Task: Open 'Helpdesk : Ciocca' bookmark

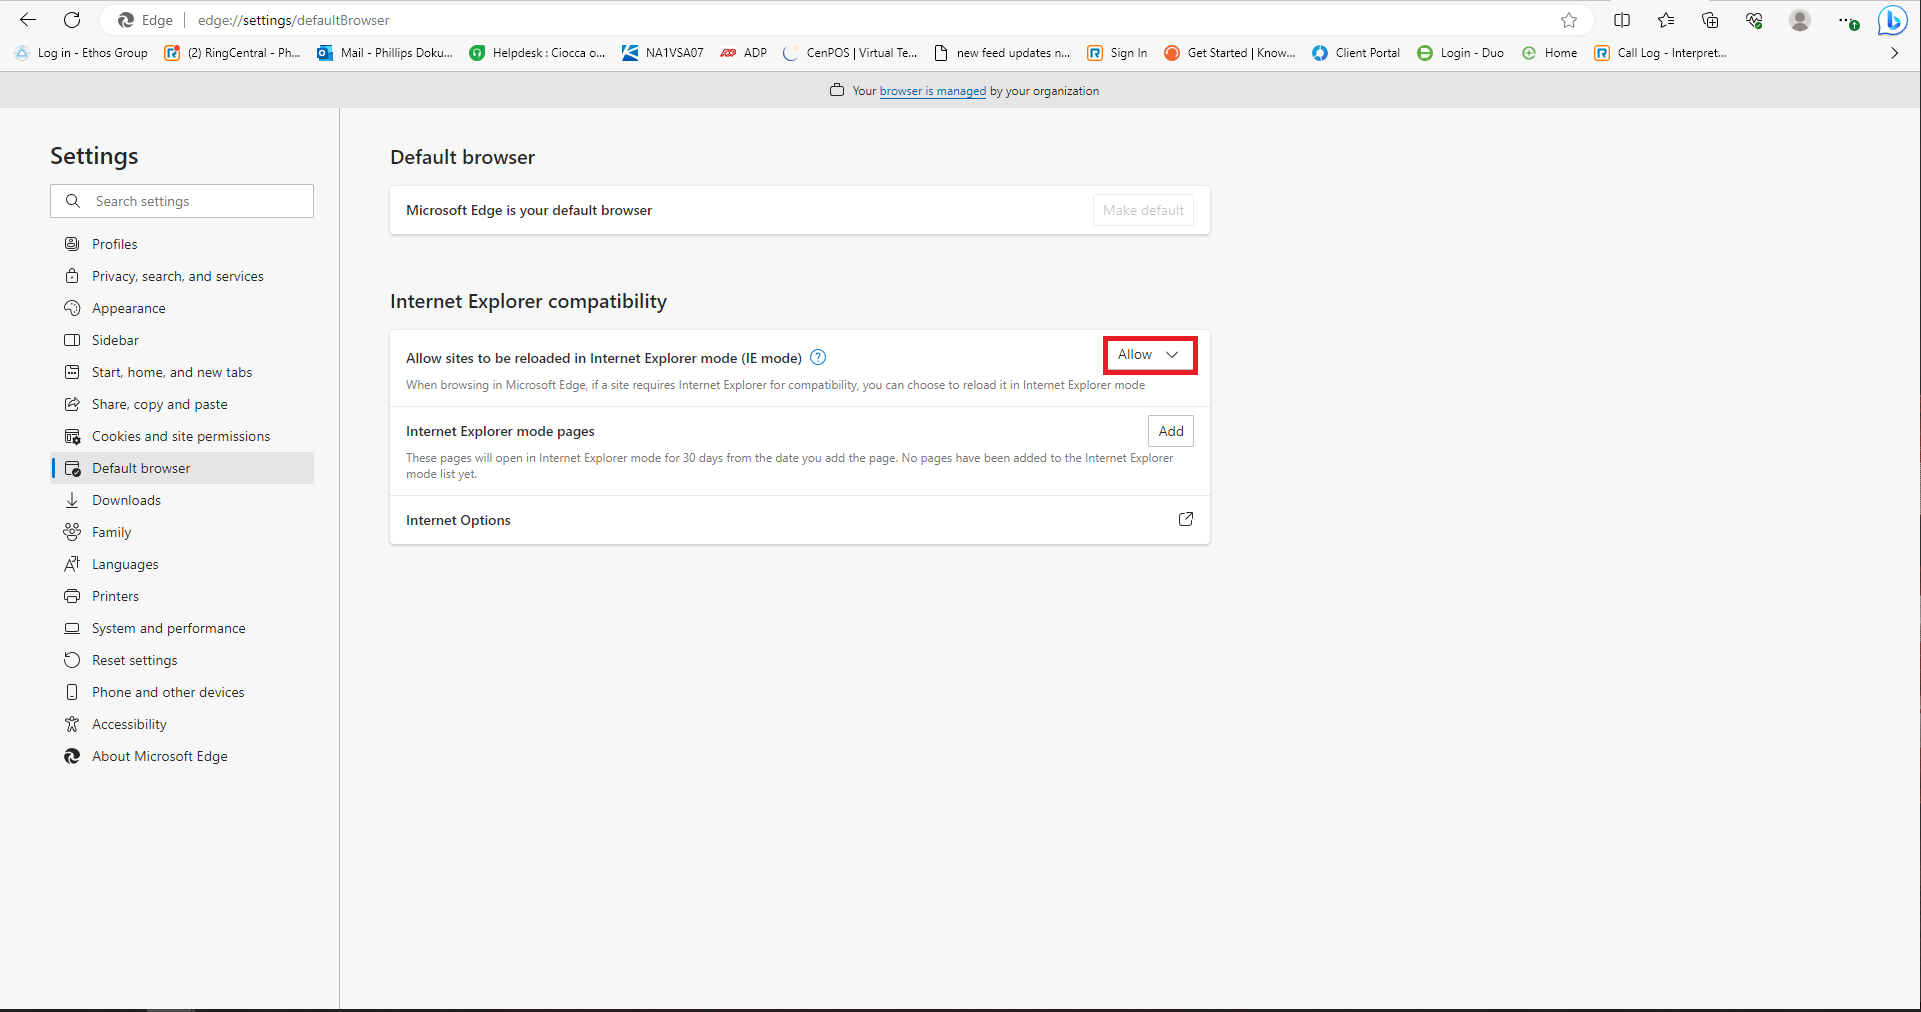Action: (x=537, y=53)
